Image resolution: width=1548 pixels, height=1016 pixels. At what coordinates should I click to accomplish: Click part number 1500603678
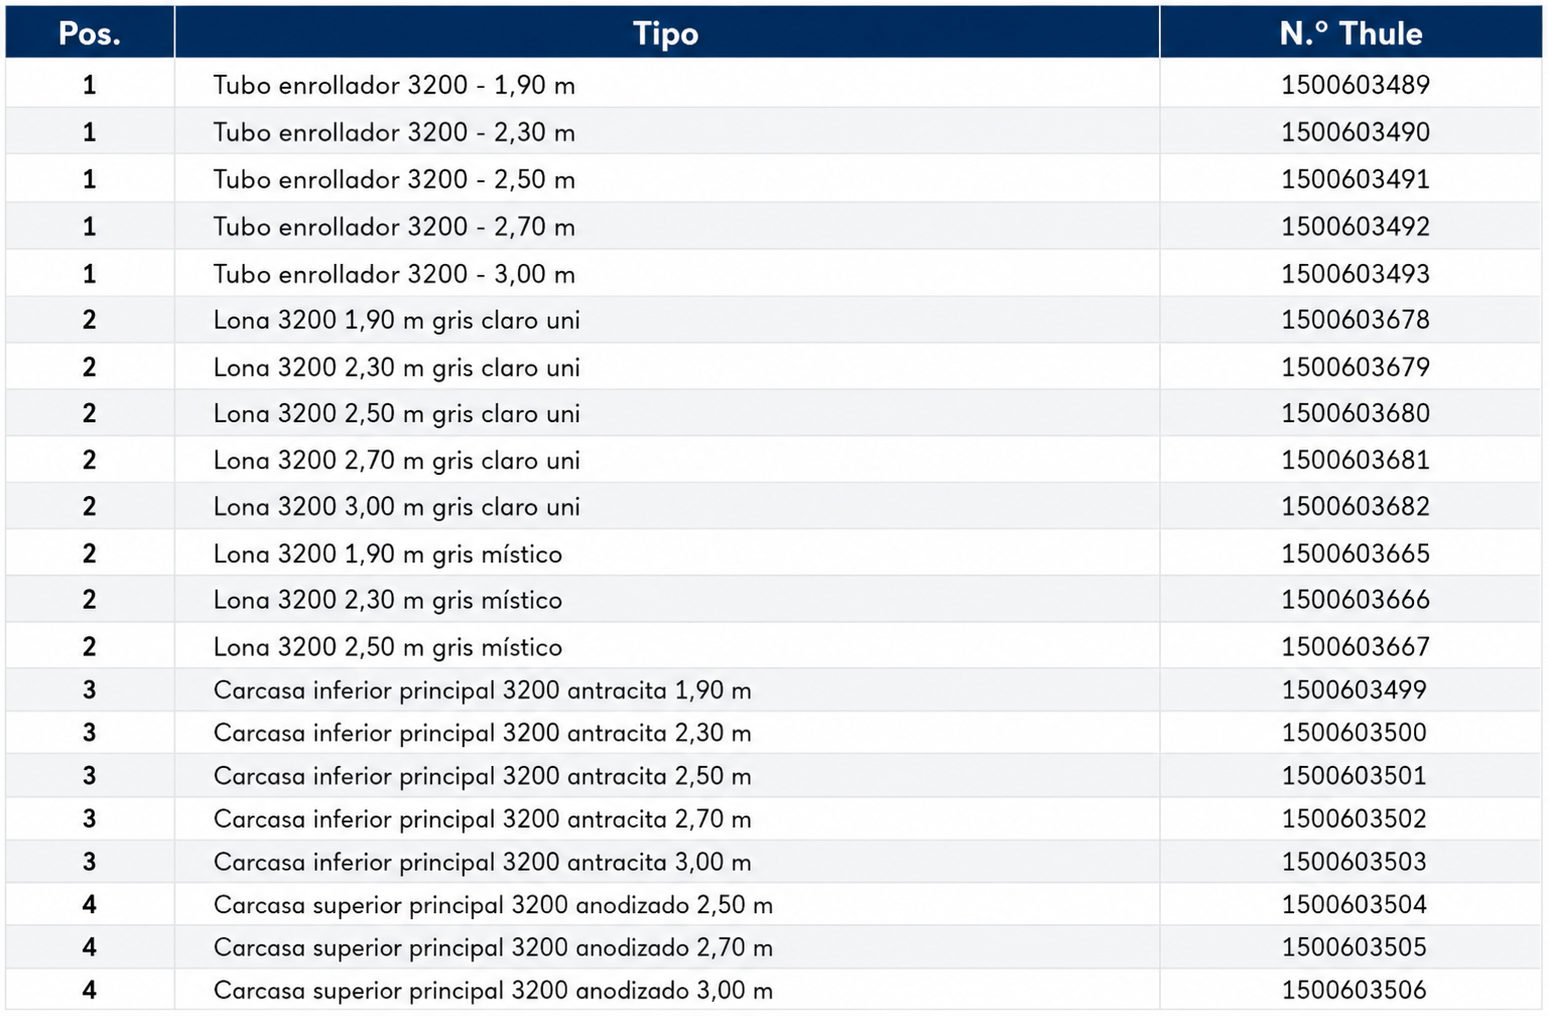[1355, 320]
